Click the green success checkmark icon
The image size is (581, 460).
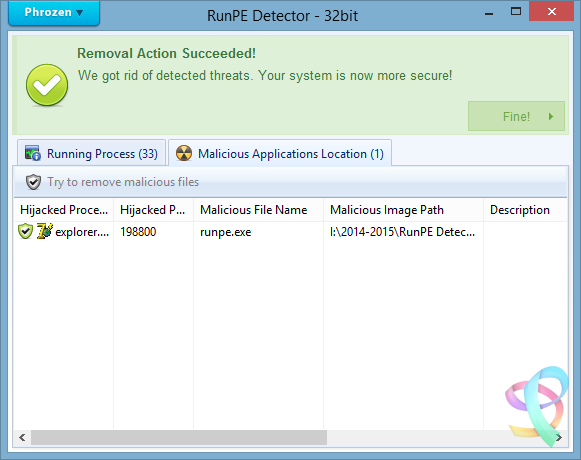47,85
